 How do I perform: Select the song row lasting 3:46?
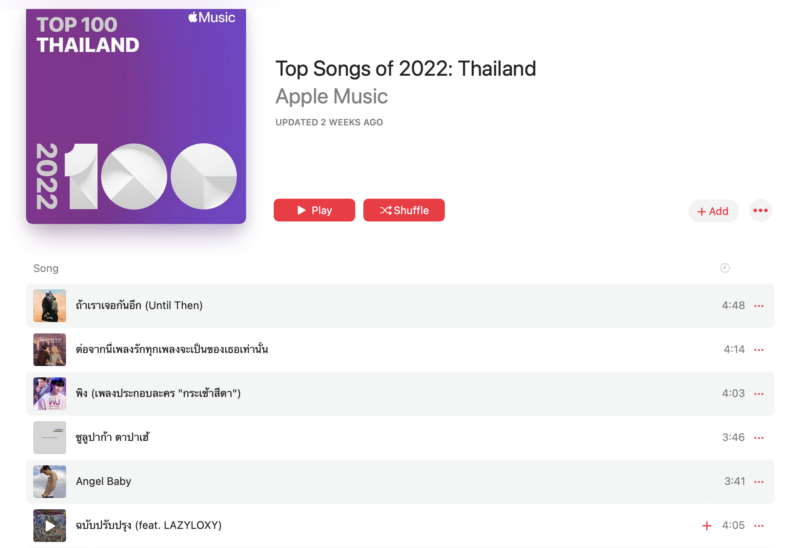[x=400, y=437]
